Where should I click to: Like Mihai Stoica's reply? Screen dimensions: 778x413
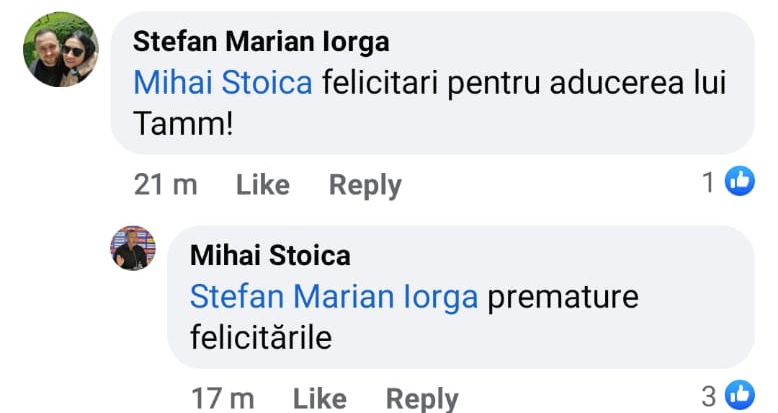tap(319, 398)
